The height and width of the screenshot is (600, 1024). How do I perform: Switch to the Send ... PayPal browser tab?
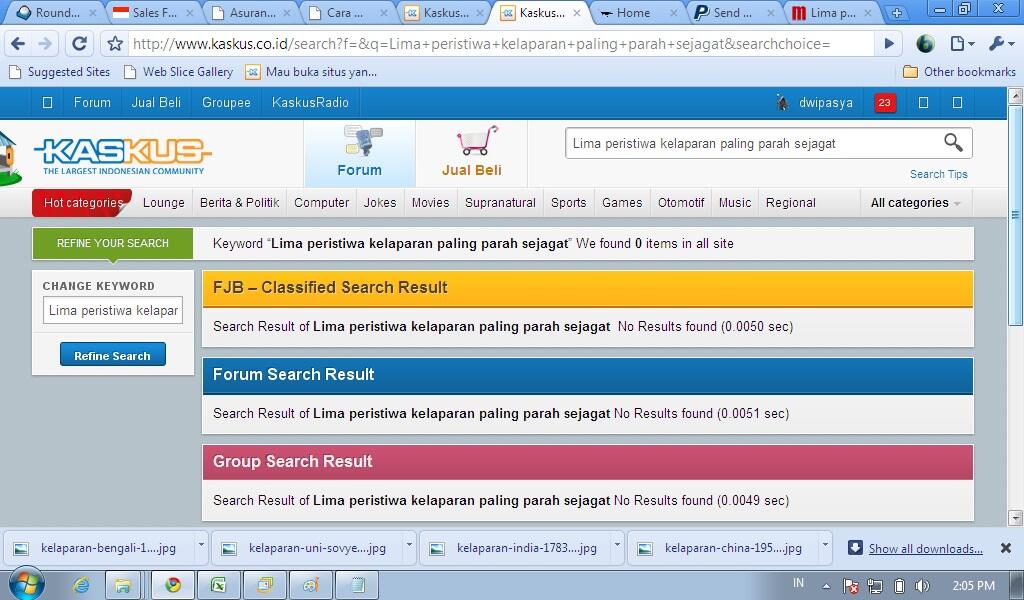pos(733,12)
